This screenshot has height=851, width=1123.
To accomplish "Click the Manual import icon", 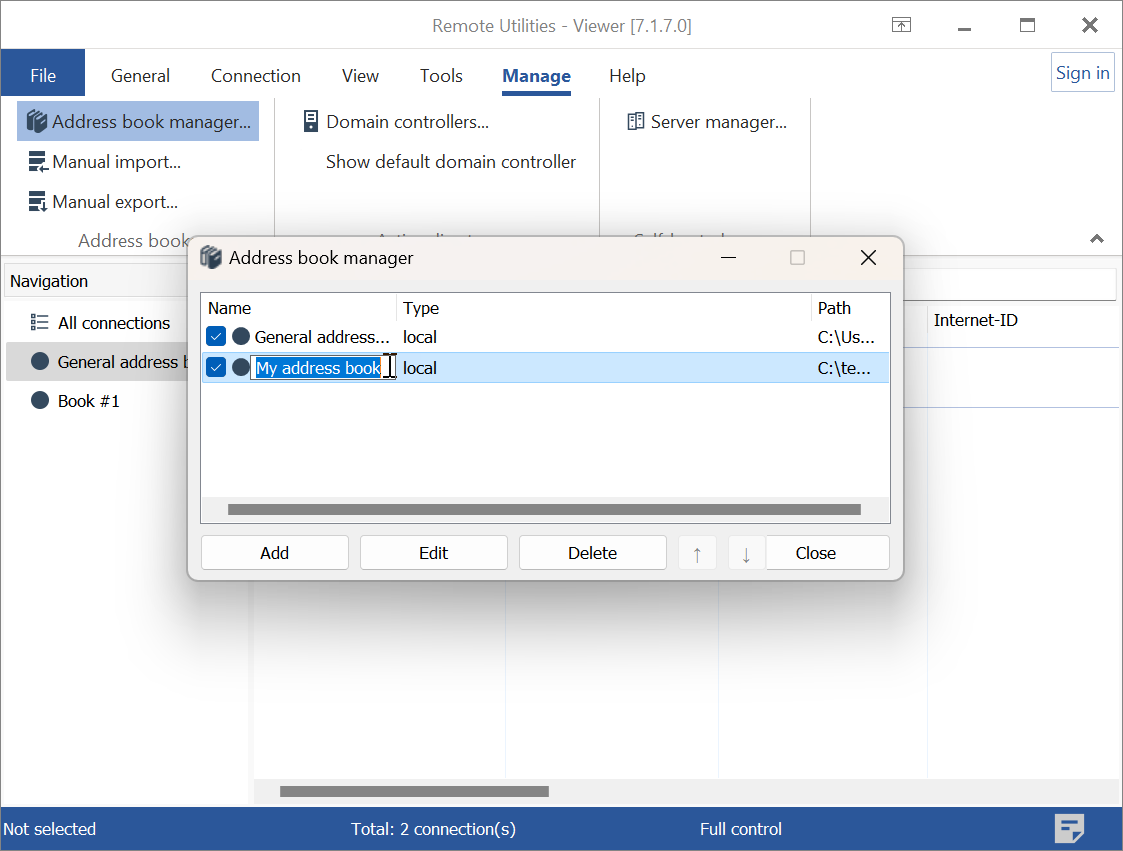I will tap(38, 162).
